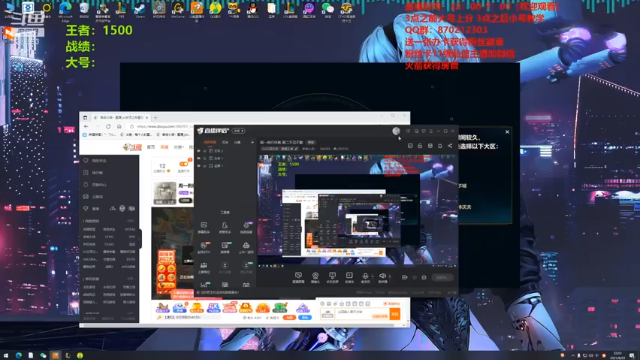Open the yellow folder desktop icon
This screenshot has width=640, height=360.
coord(271,9)
